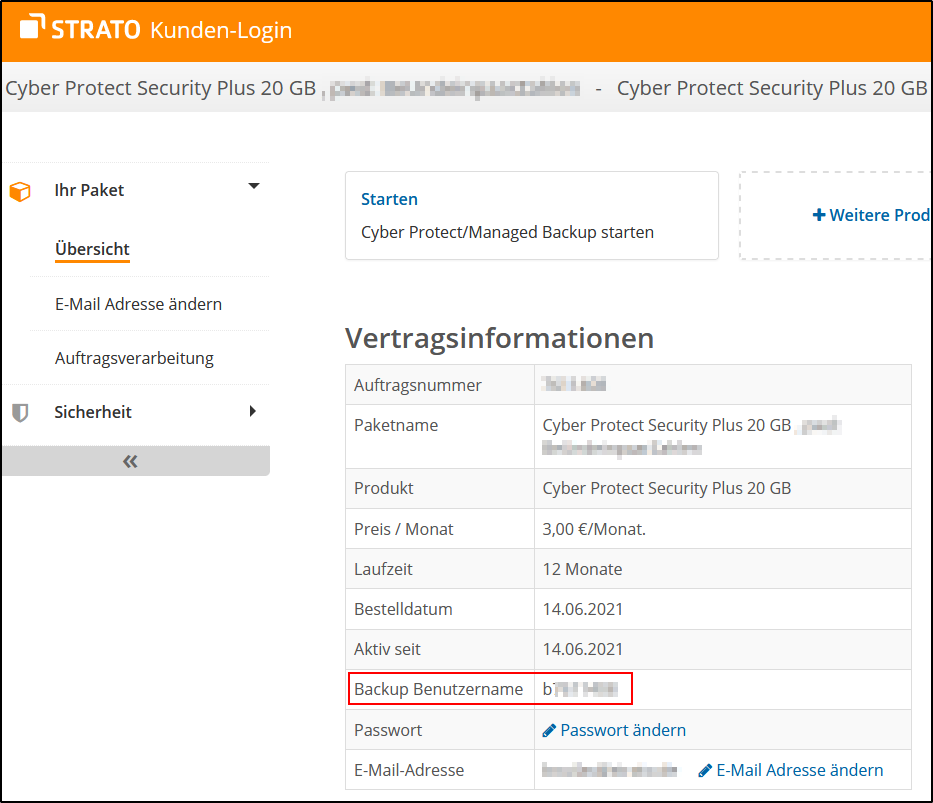Image resolution: width=933 pixels, height=803 pixels.
Task: Click the Starten link above the backup text
Action: click(x=389, y=199)
